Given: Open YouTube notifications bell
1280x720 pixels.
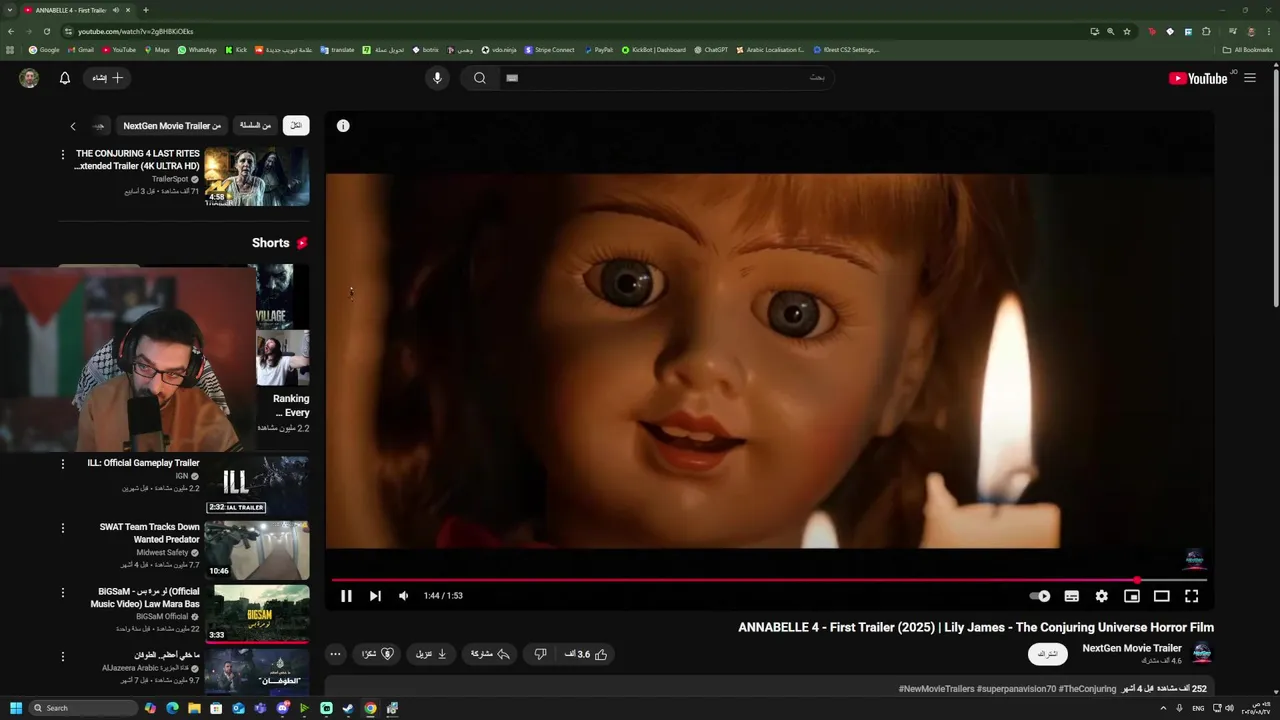Looking at the screenshot, I should [x=65, y=78].
